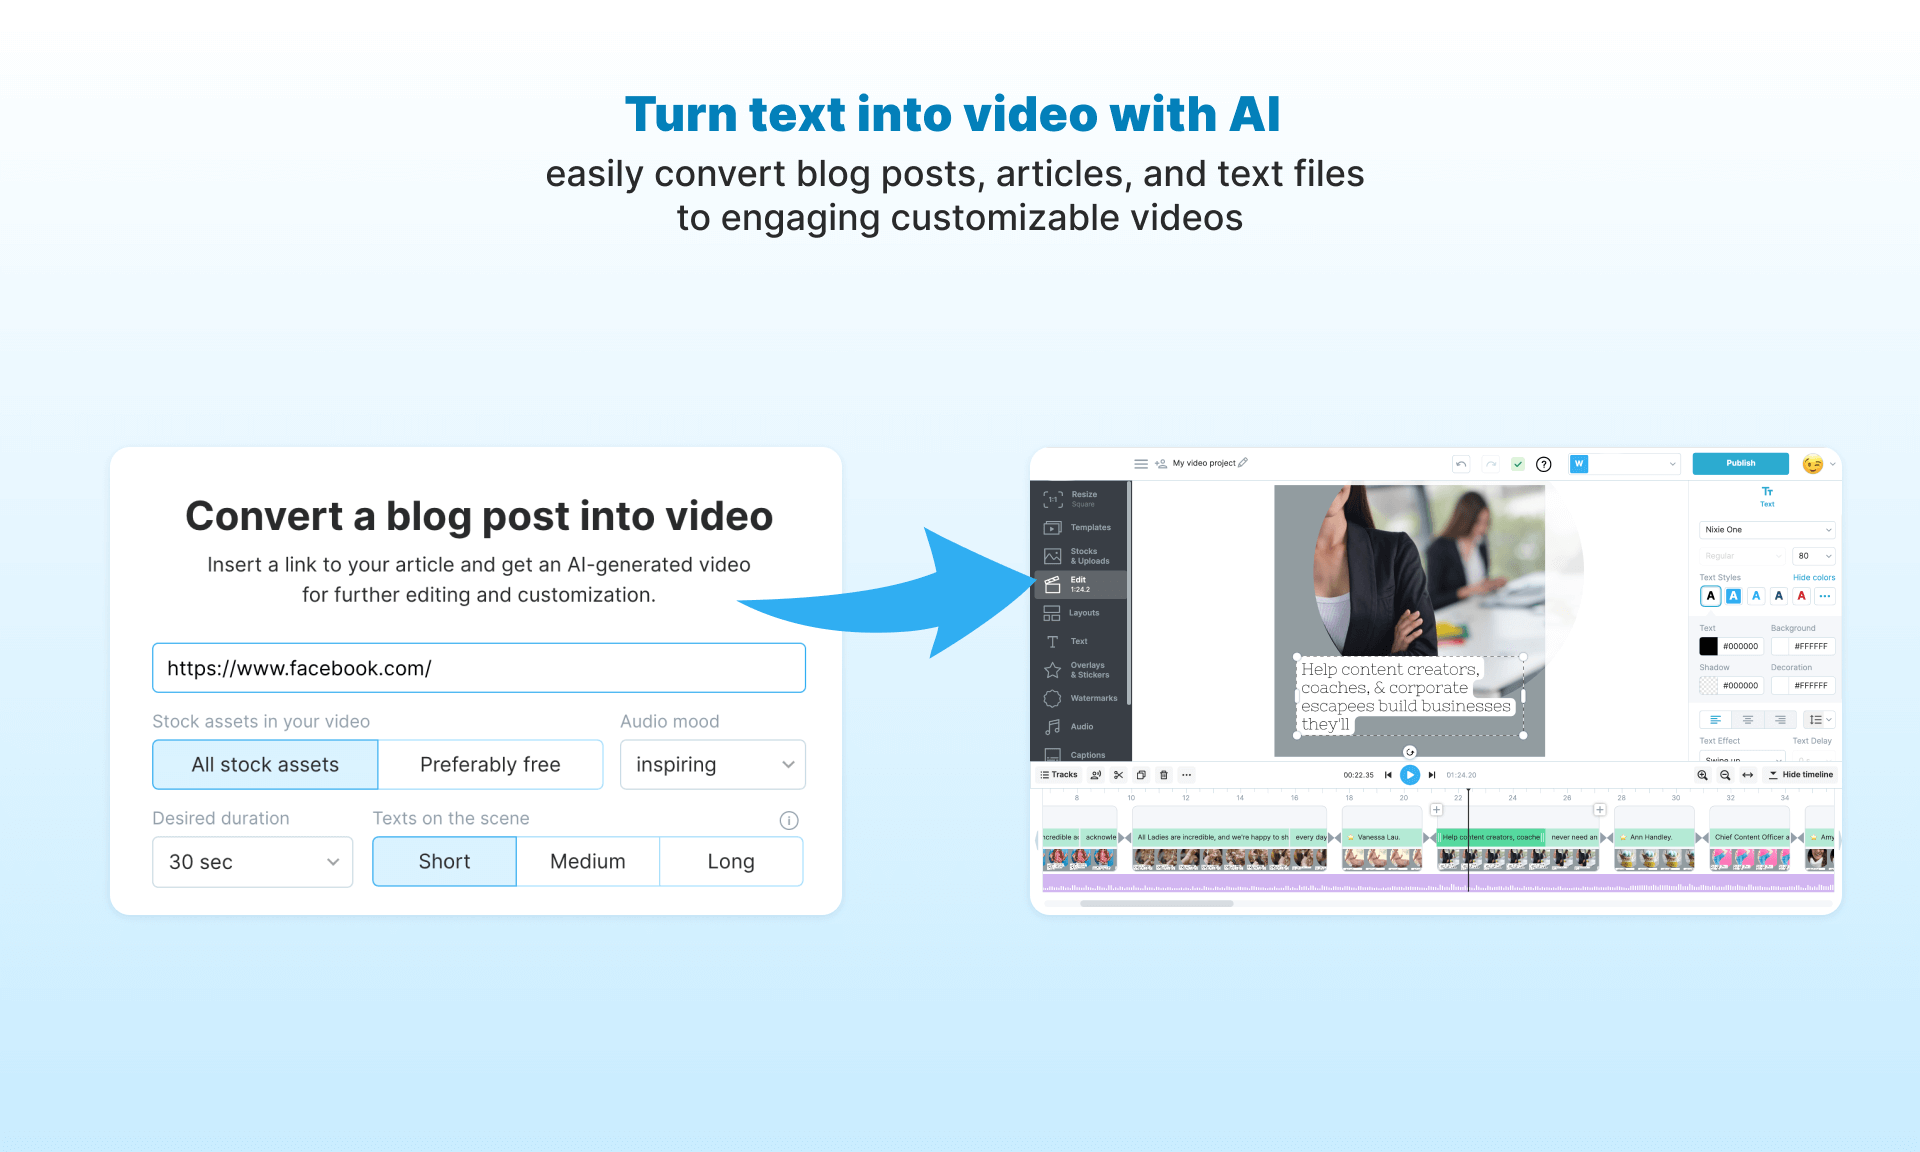Click the URL input field

[x=479, y=667]
